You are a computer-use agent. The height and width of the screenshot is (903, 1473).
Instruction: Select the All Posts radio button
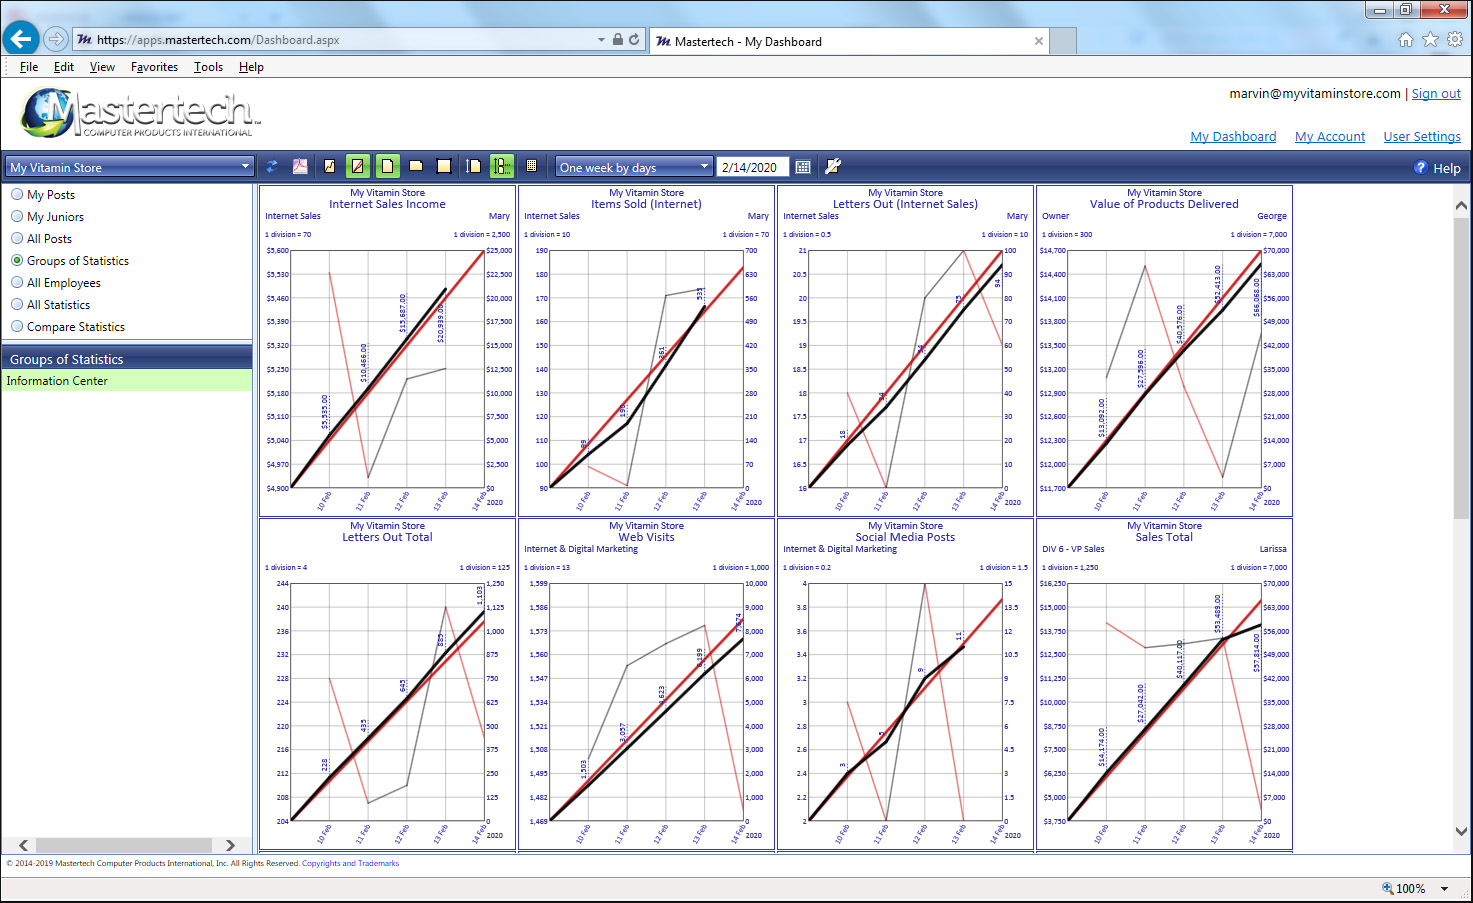(17, 238)
